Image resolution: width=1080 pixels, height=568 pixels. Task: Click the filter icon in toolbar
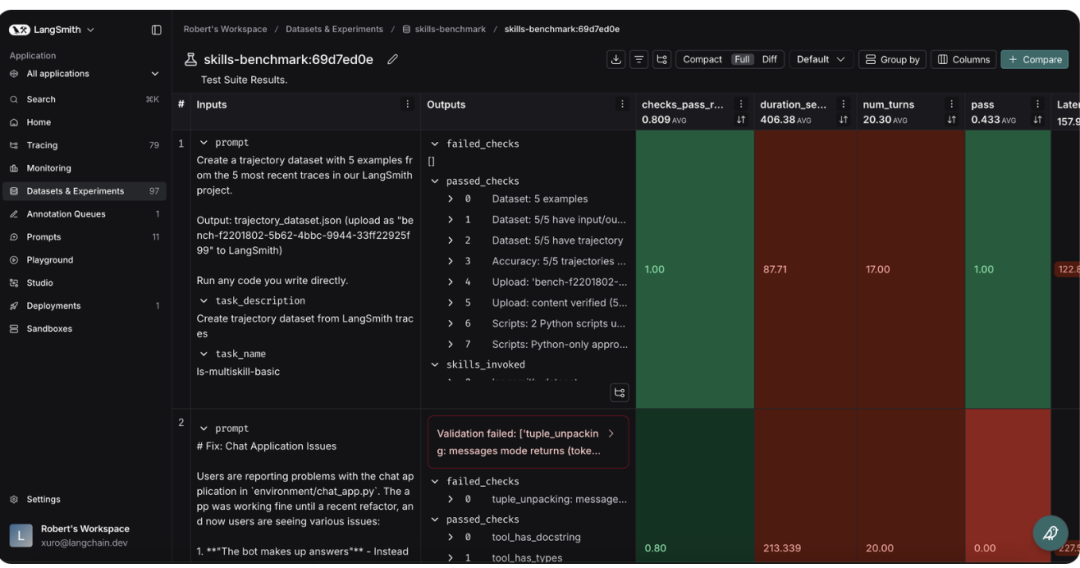[x=638, y=59]
